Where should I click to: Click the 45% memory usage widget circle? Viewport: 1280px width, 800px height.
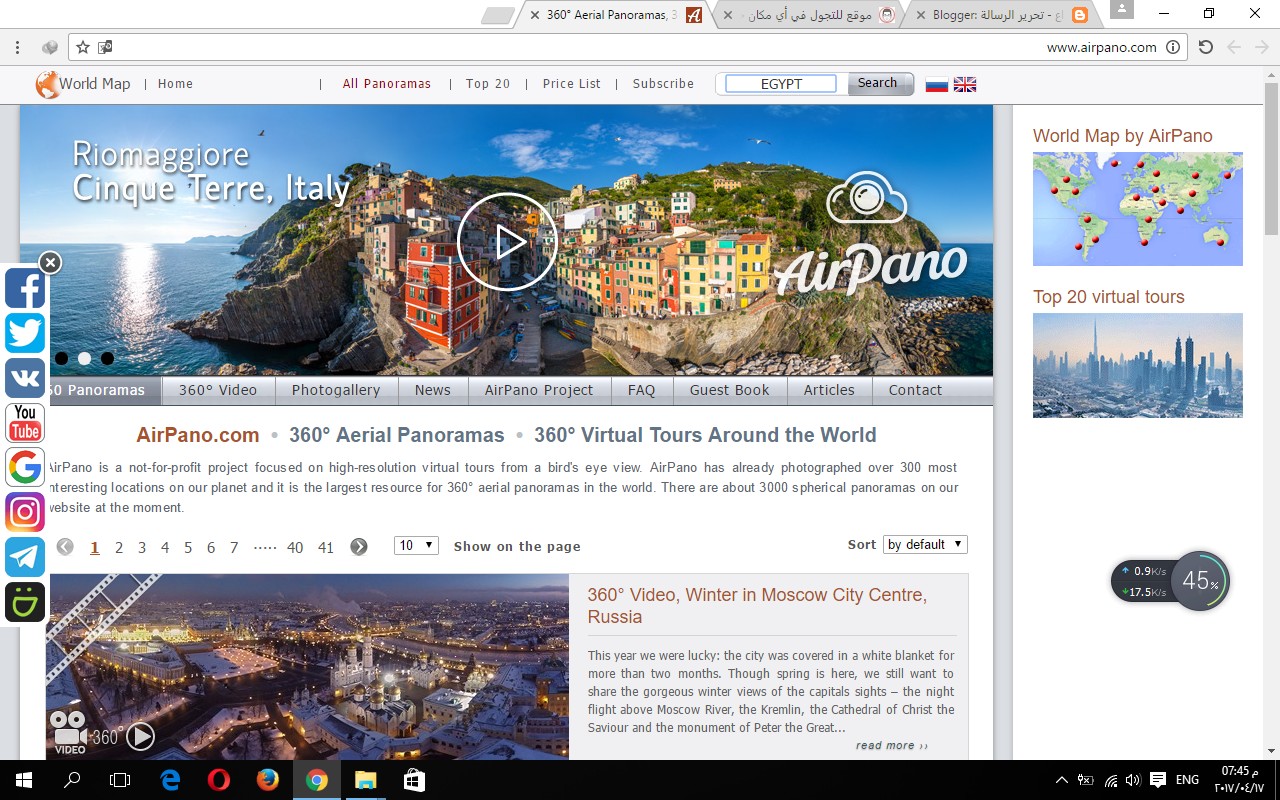(x=1200, y=580)
